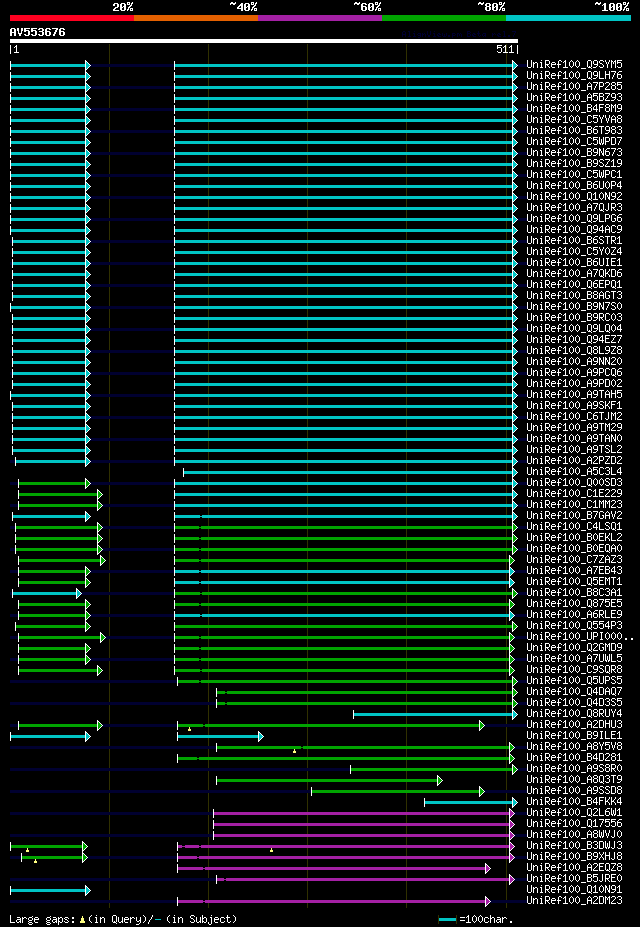
Task: Select the UniRef100_C6TJM2 label
Action: [x=574, y=417]
